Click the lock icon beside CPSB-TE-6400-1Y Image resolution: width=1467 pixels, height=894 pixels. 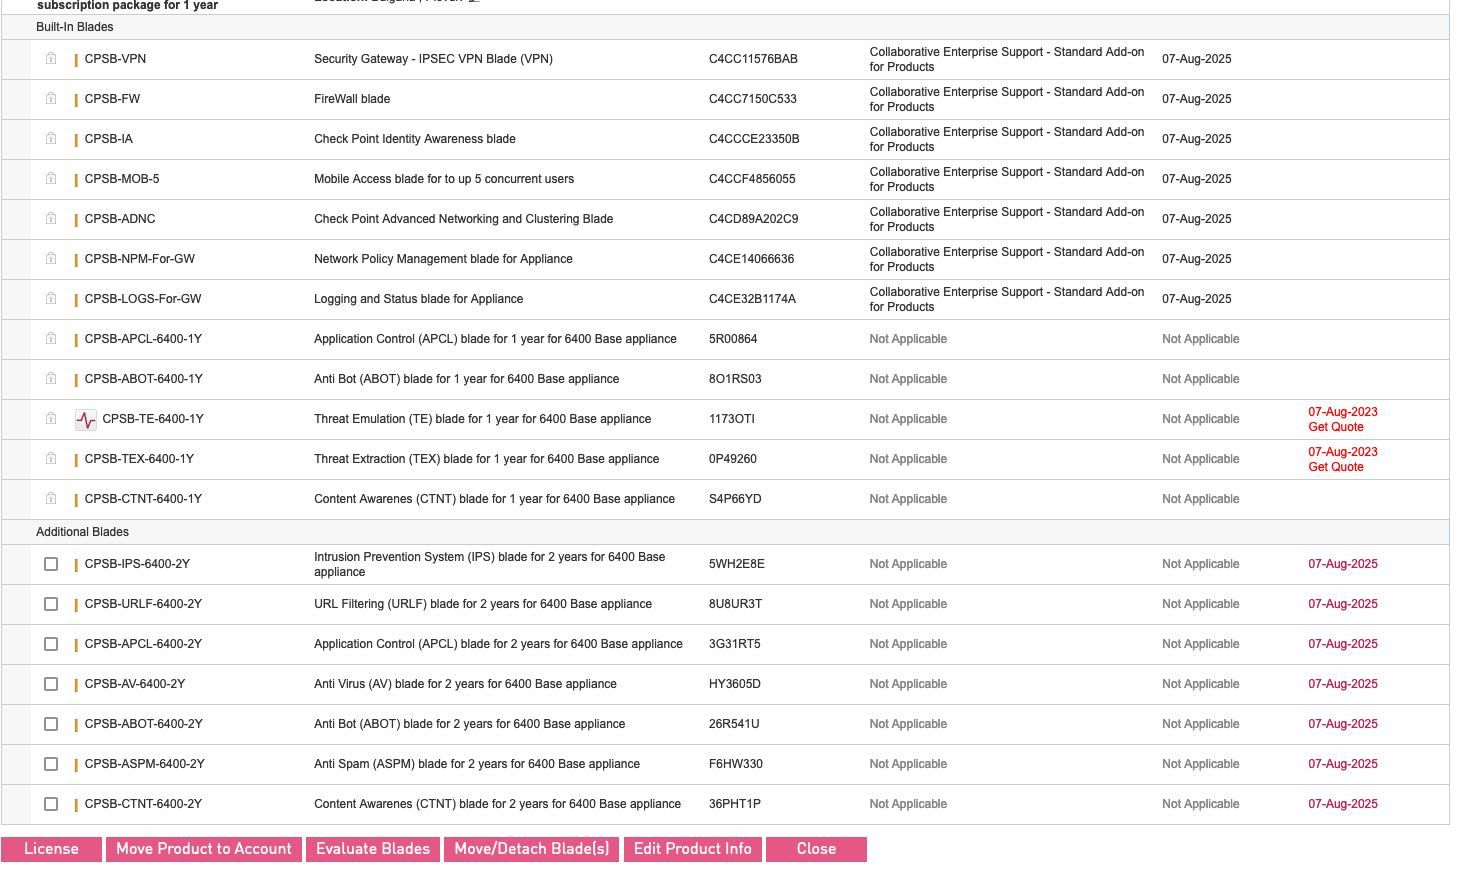click(51, 419)
